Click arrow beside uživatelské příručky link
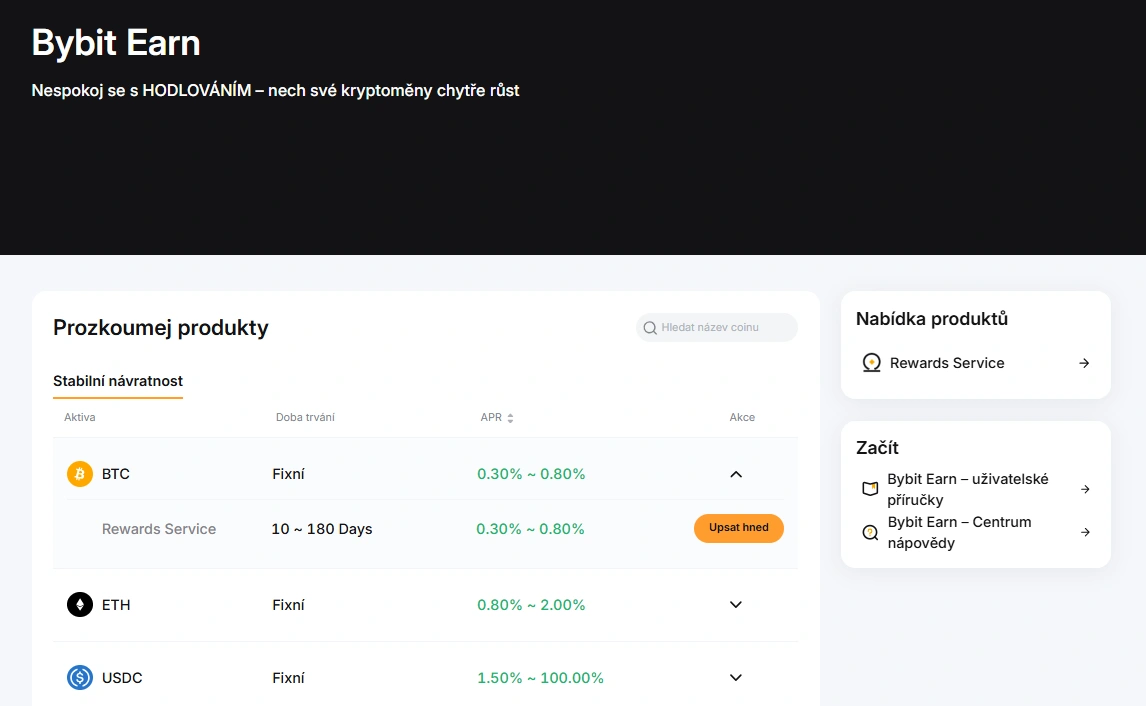1146x706 pixels. [1085, 489]
